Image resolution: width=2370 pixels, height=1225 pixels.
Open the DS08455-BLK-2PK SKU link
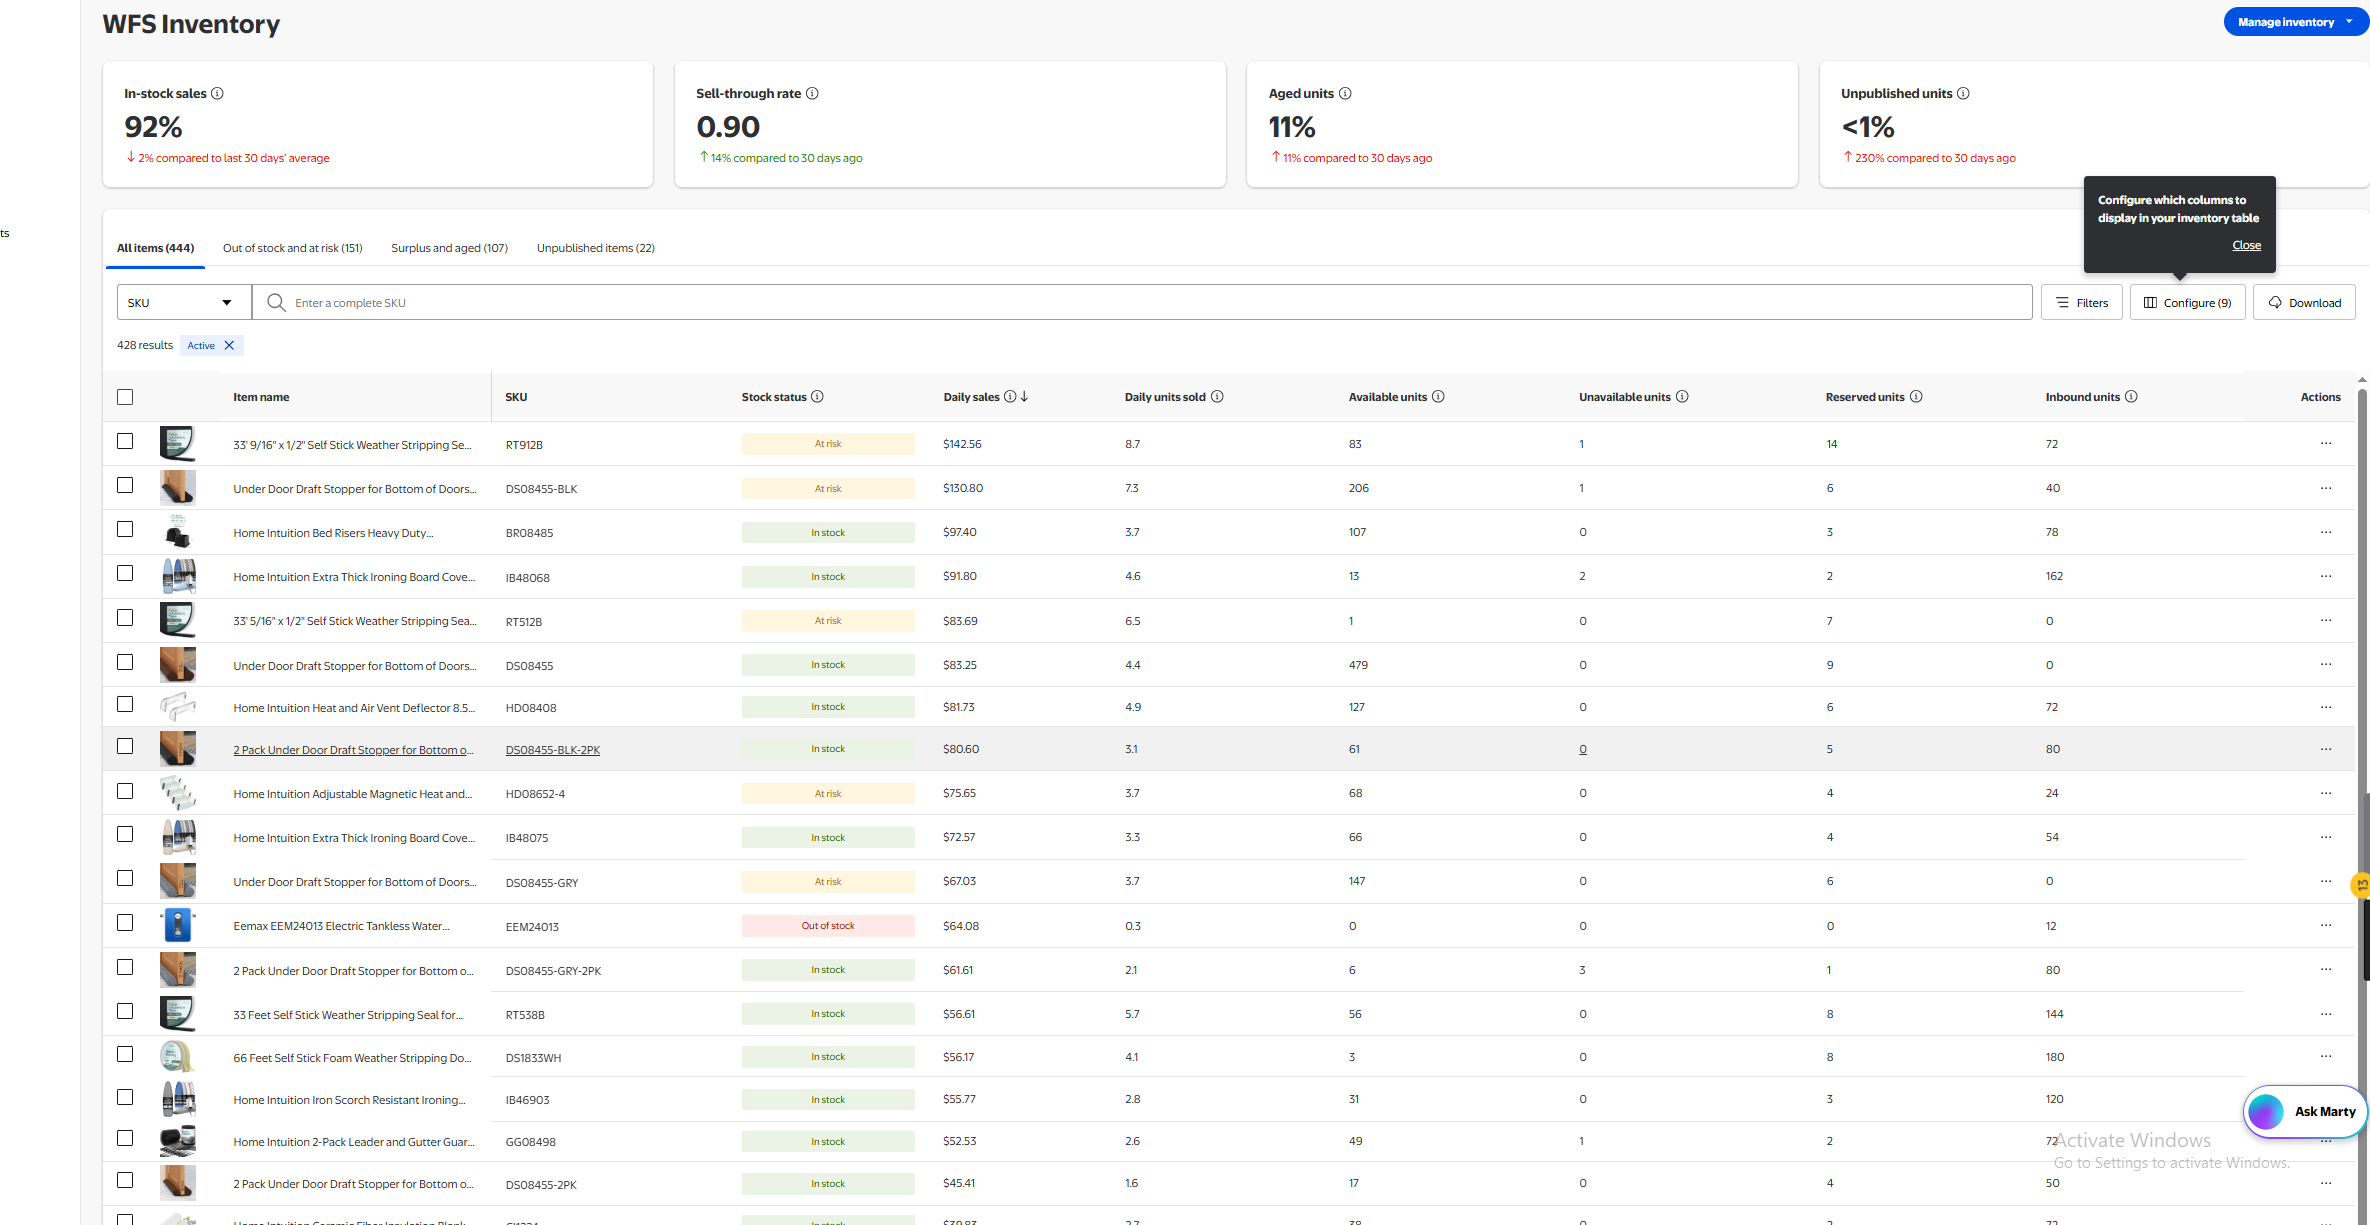point(553,750)
